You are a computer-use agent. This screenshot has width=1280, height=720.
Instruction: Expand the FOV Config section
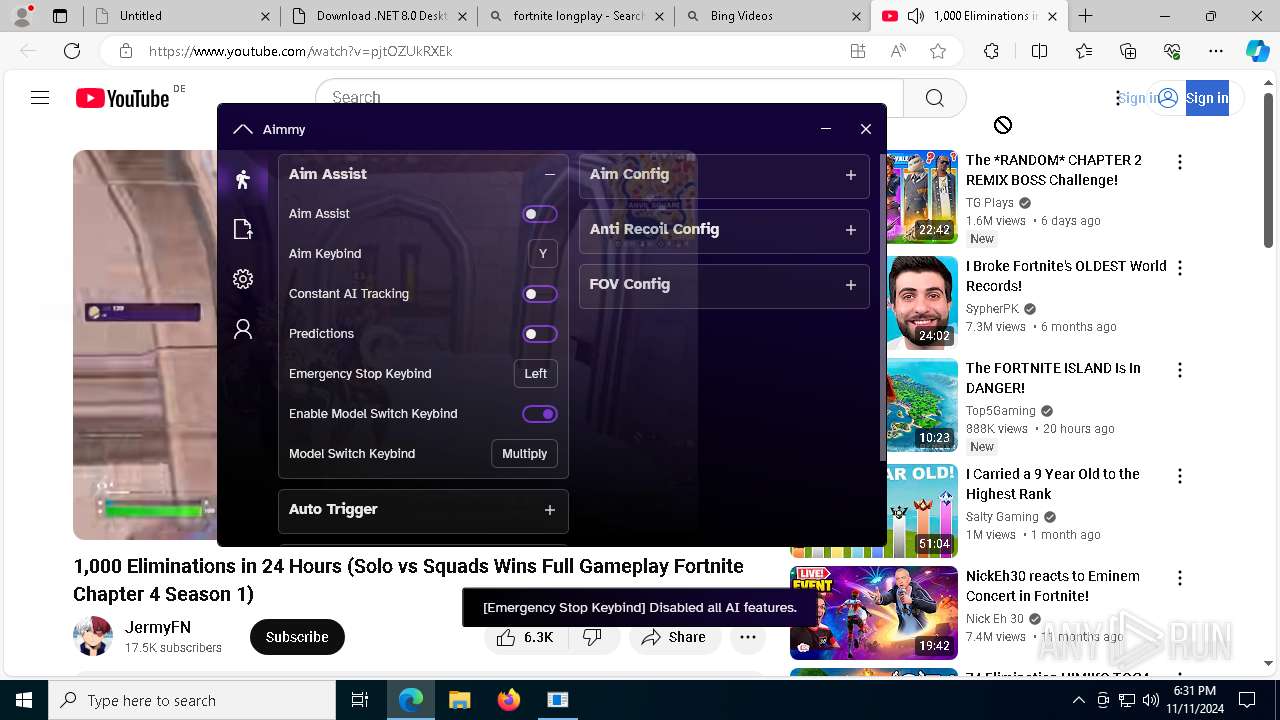point(851,285)
